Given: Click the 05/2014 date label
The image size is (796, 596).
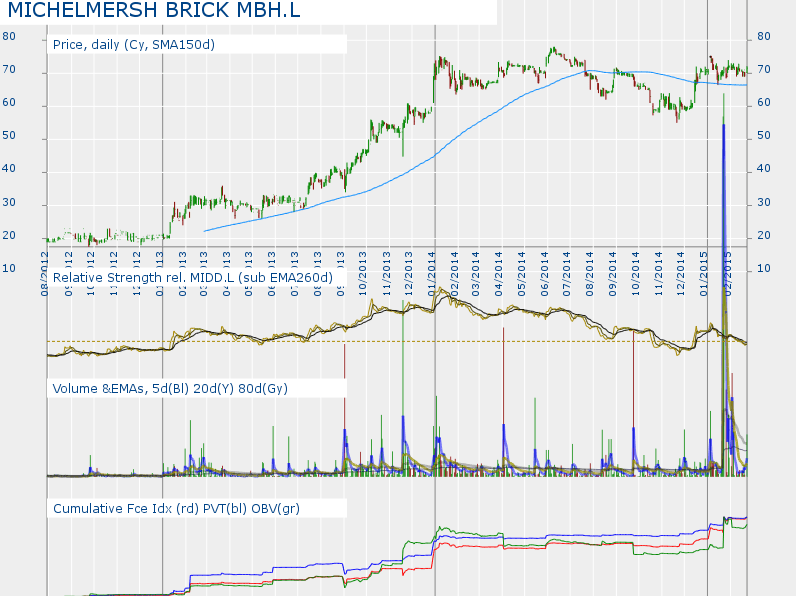Looking at the screenshot, I should 522,274.
